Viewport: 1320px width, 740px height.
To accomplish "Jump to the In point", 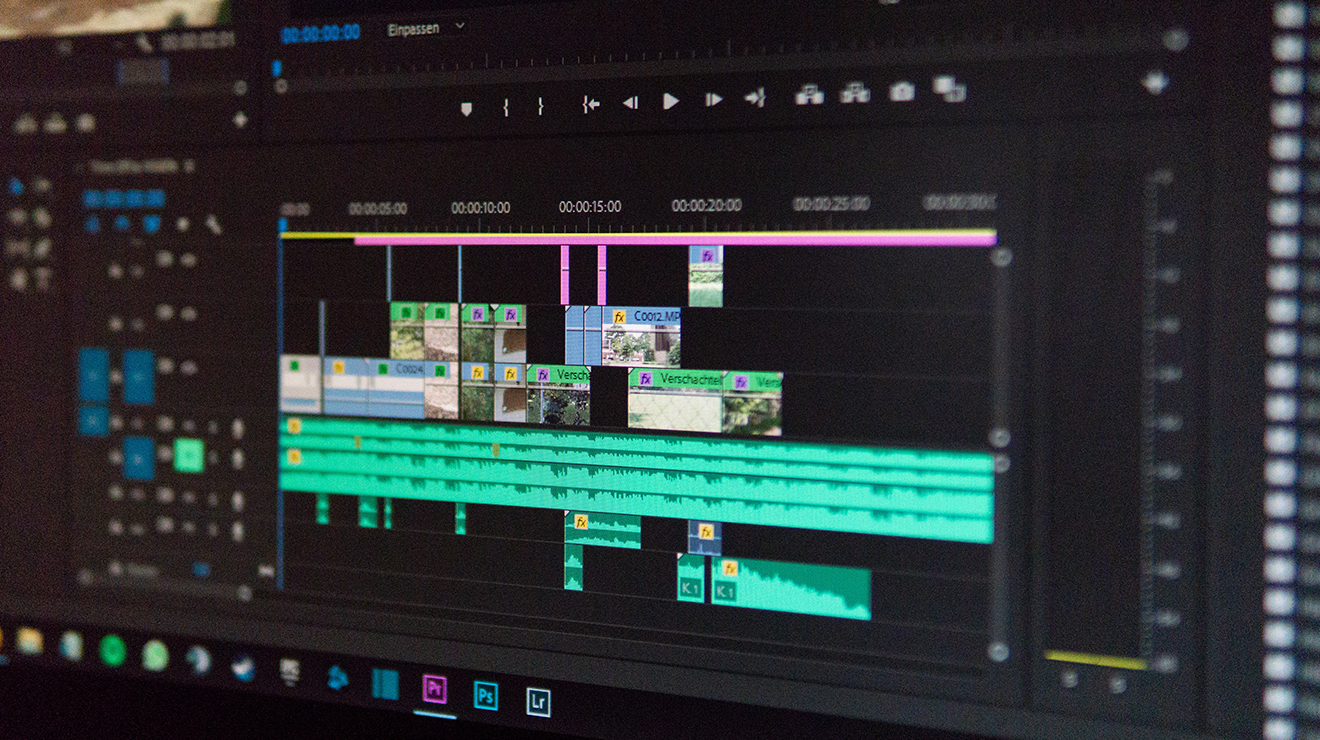I will (x=591, y=103).
